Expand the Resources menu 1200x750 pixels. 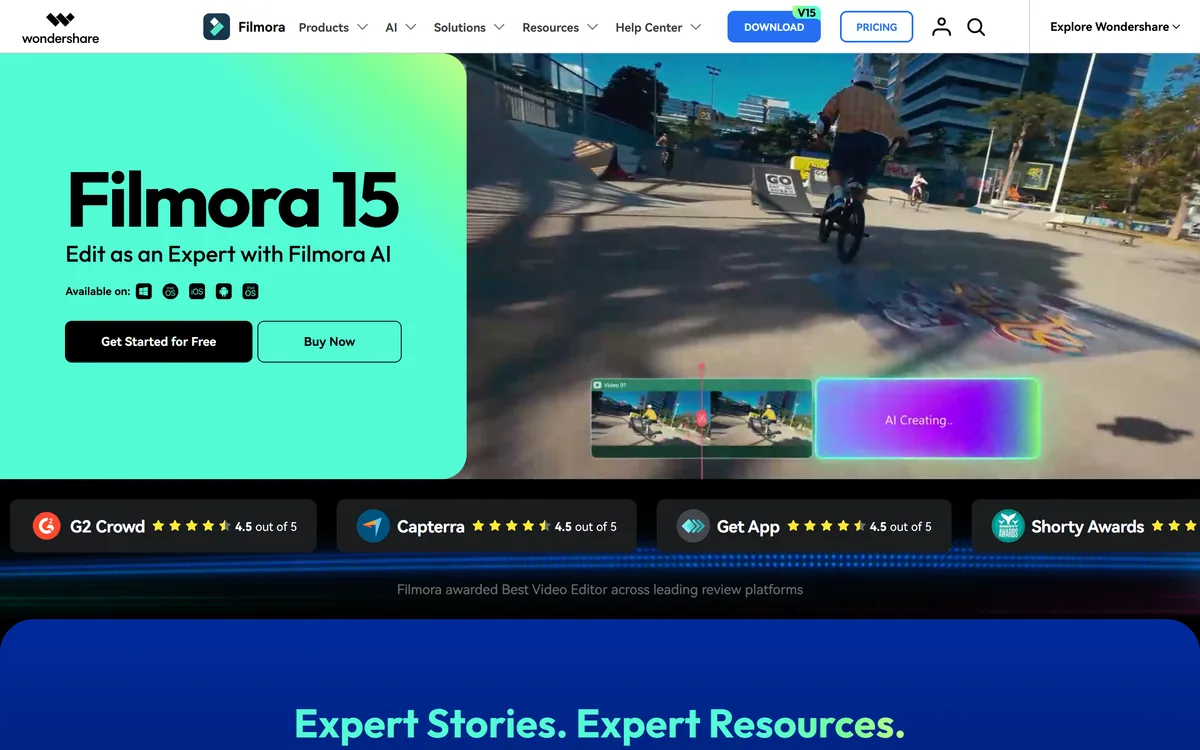[560, 27]
